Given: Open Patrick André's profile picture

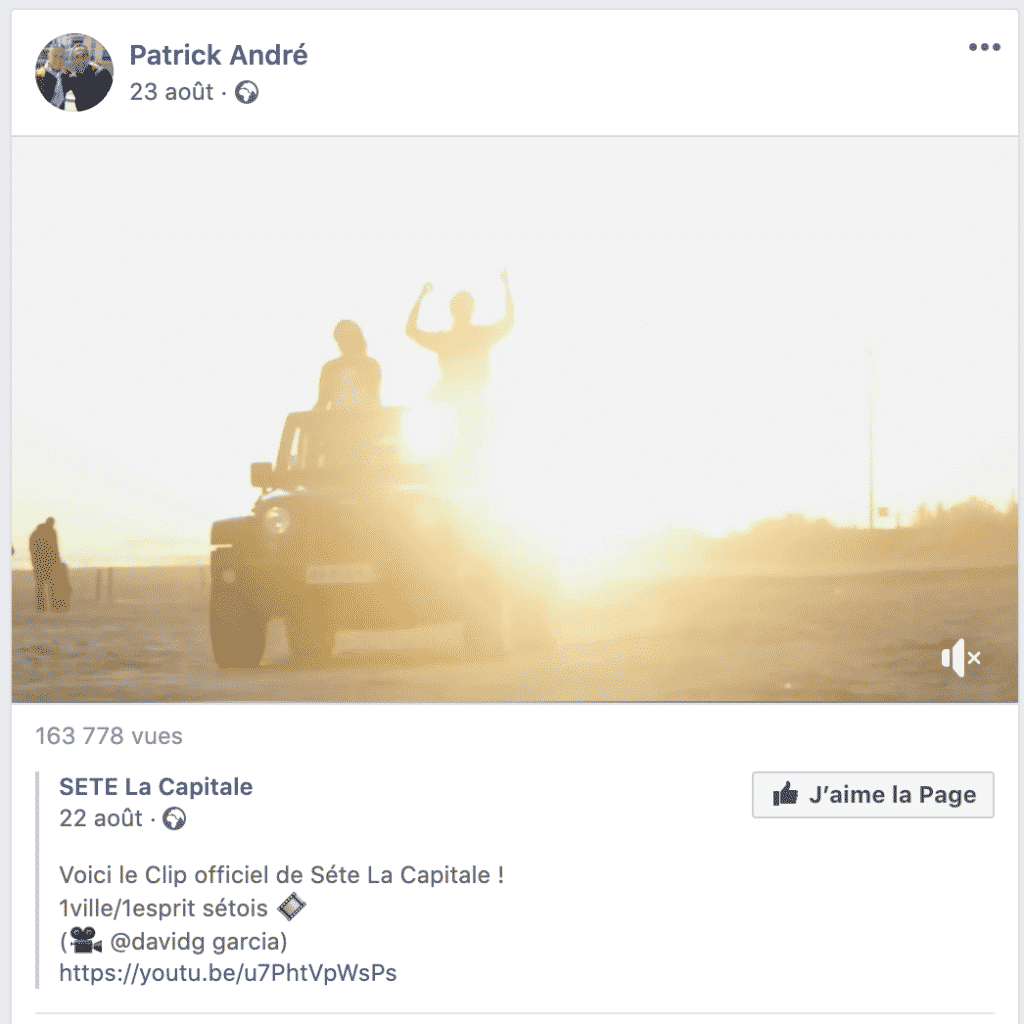Looking at the screenshot, I should [x=74, y=72].
